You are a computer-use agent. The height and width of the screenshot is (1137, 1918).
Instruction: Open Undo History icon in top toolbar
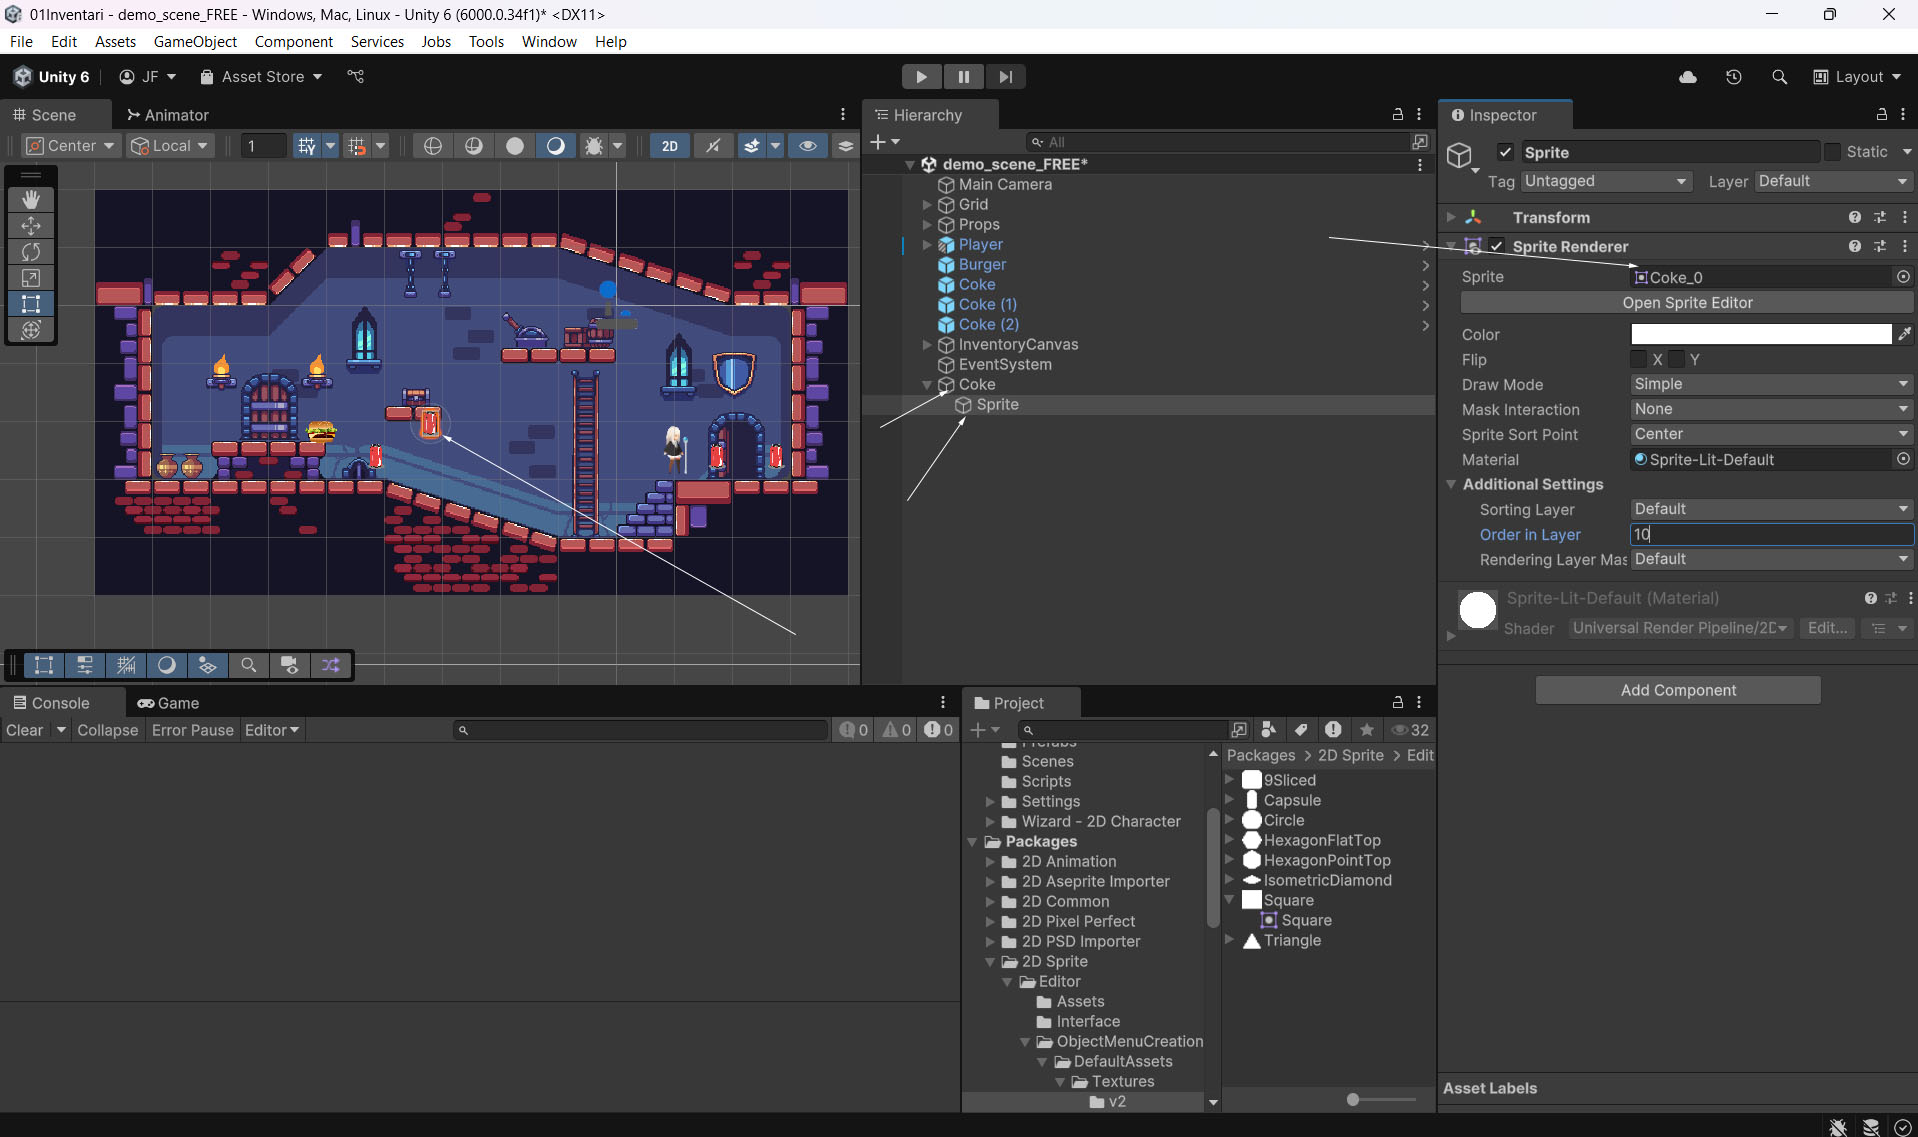[x=1733, y=77]
